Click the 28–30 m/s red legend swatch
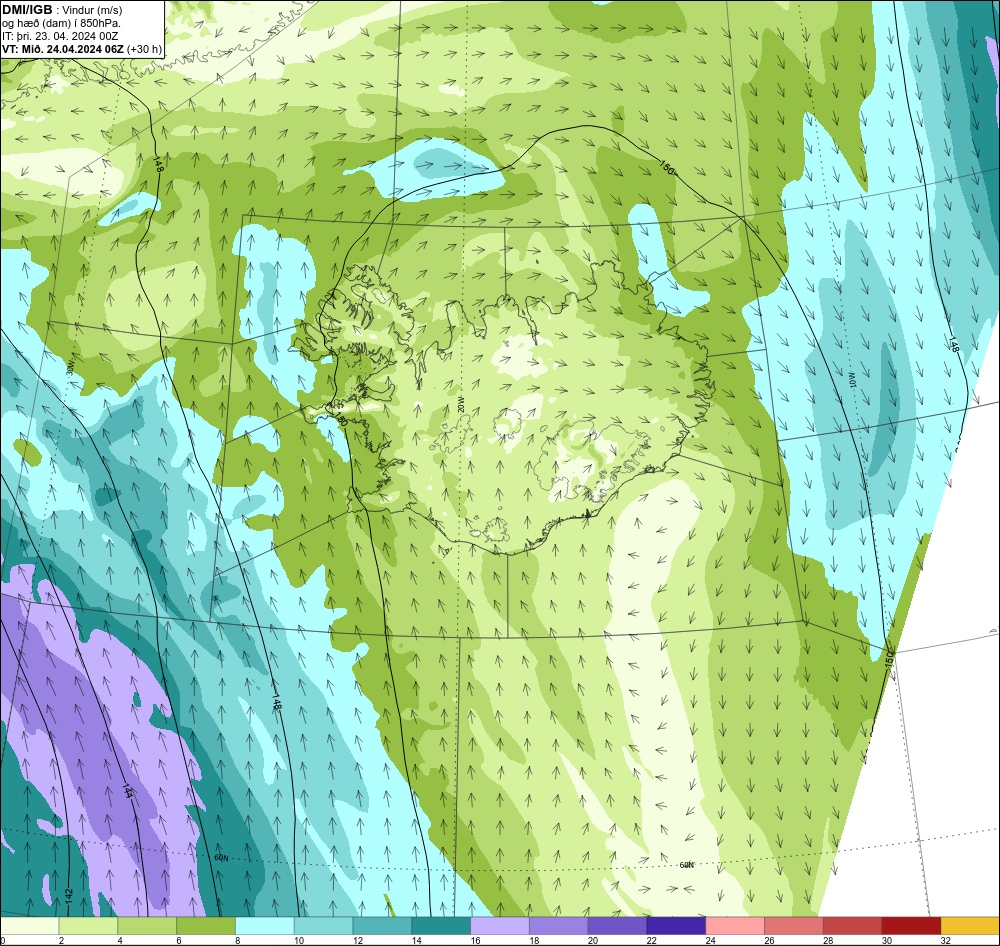 853,926
